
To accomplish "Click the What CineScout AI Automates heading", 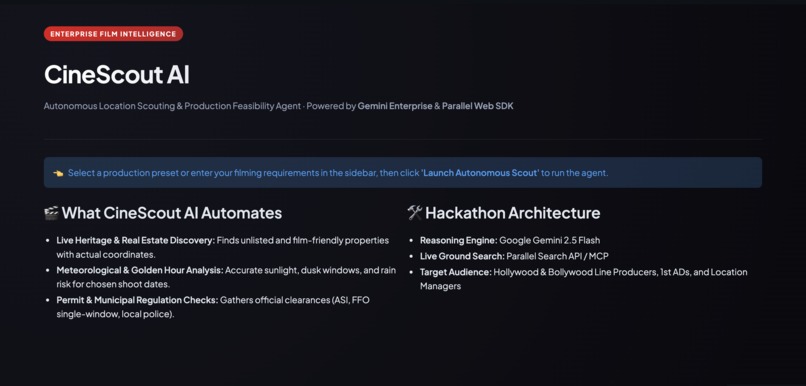I will [x=172, y=213].
